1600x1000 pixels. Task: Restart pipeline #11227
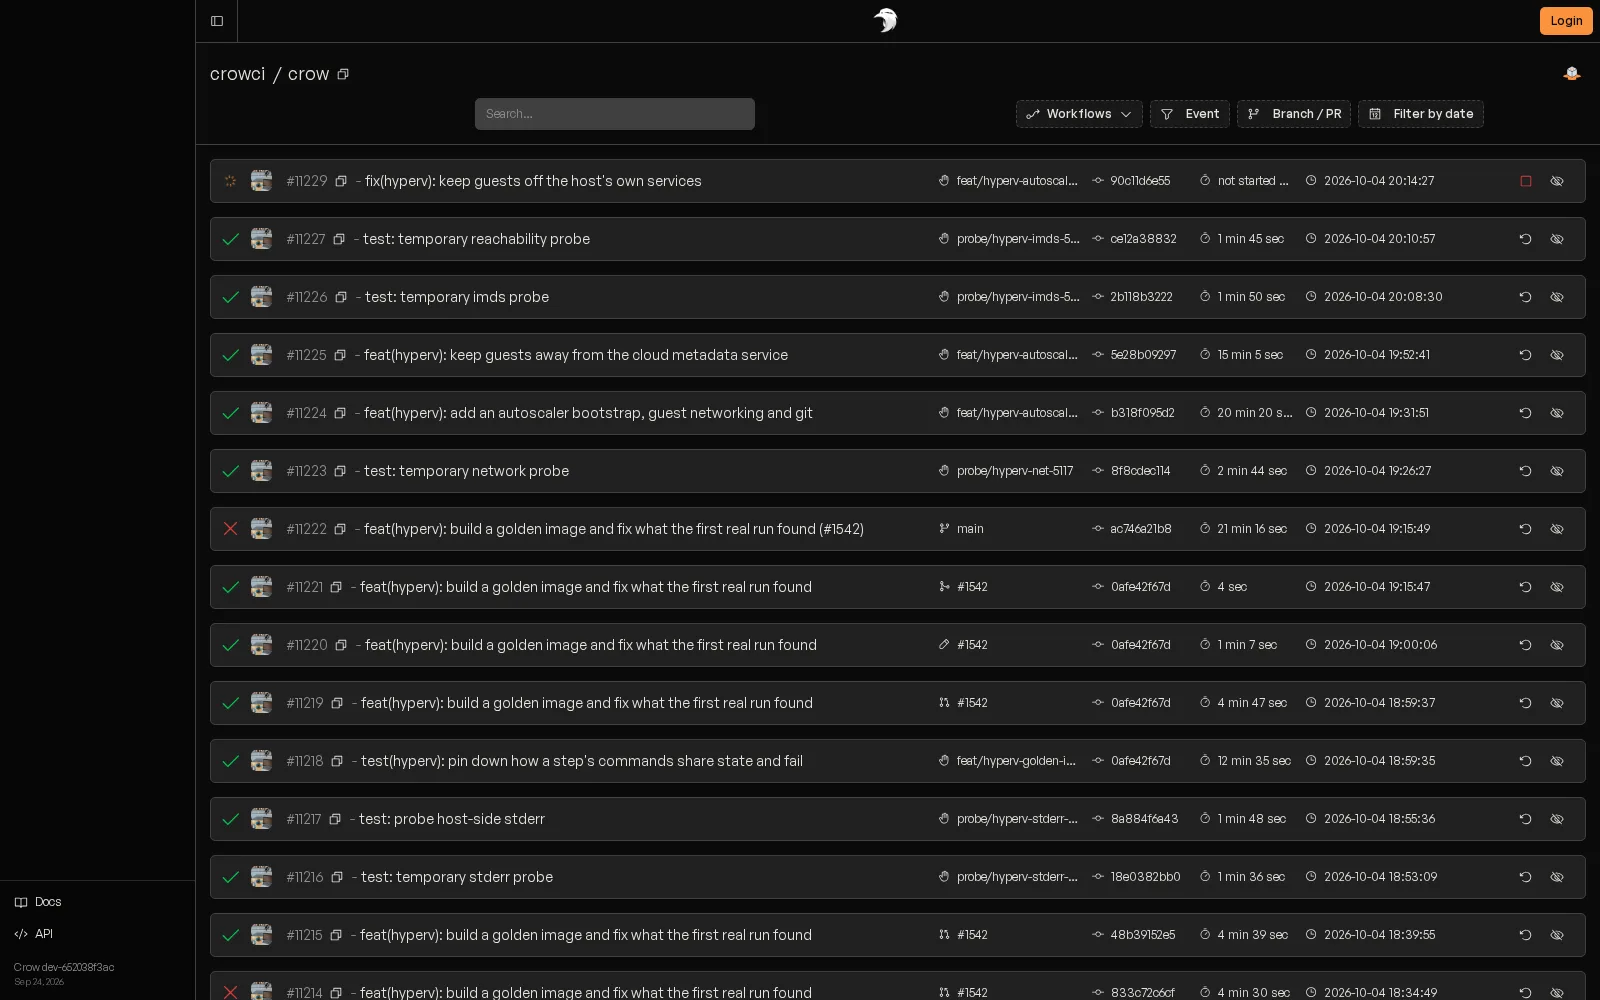pos(1526,239)
